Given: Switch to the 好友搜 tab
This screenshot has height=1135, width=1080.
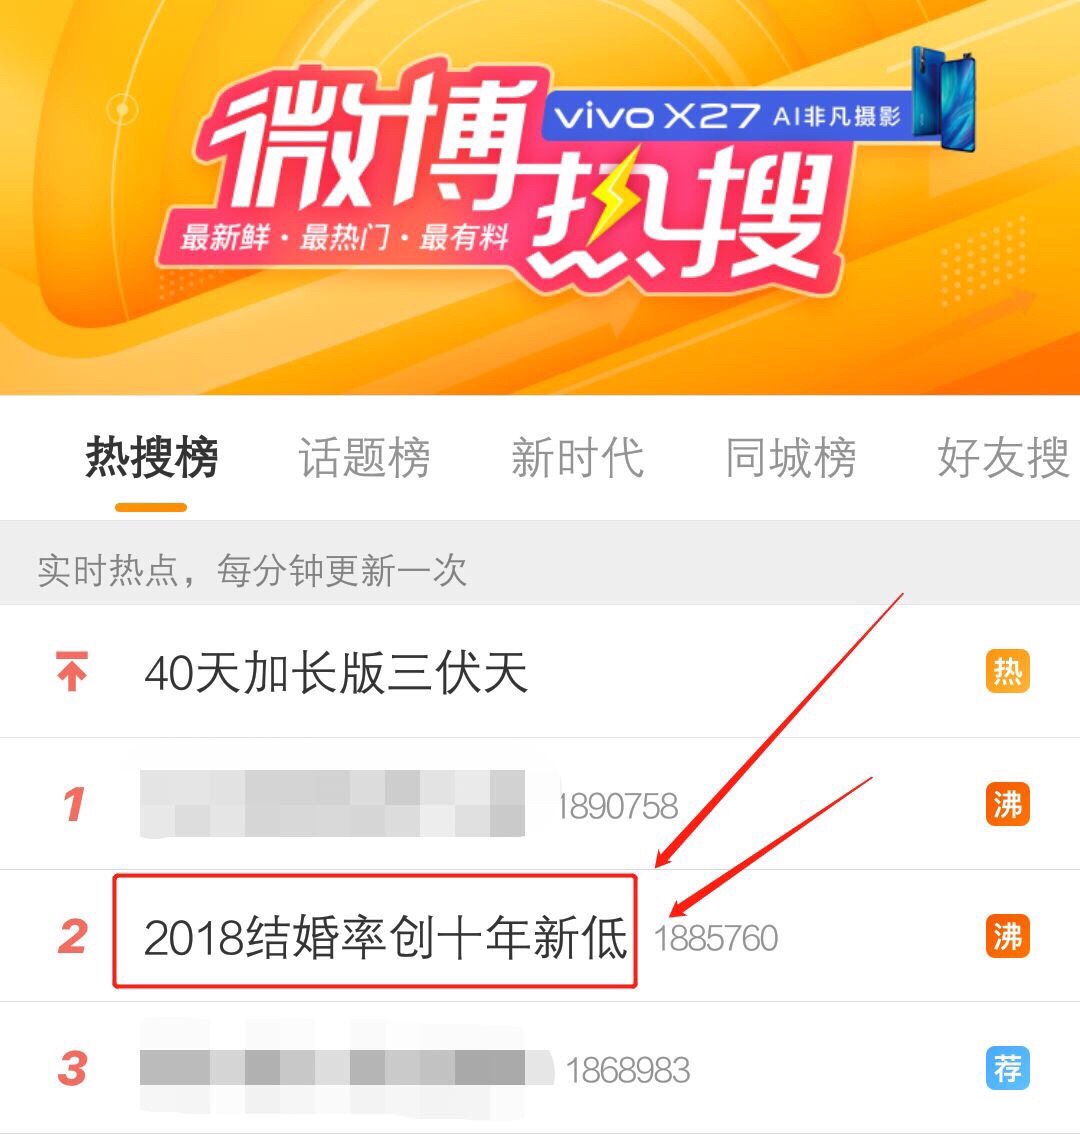Looking at the screenshot, I should point(1003,457).
